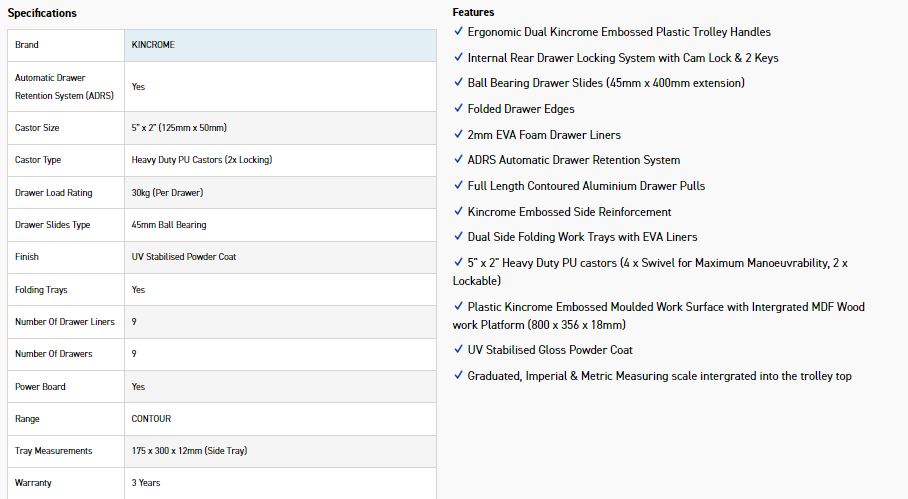Click the checkmark next to Ball Bearing Drawer Slides

coord(458,82)
